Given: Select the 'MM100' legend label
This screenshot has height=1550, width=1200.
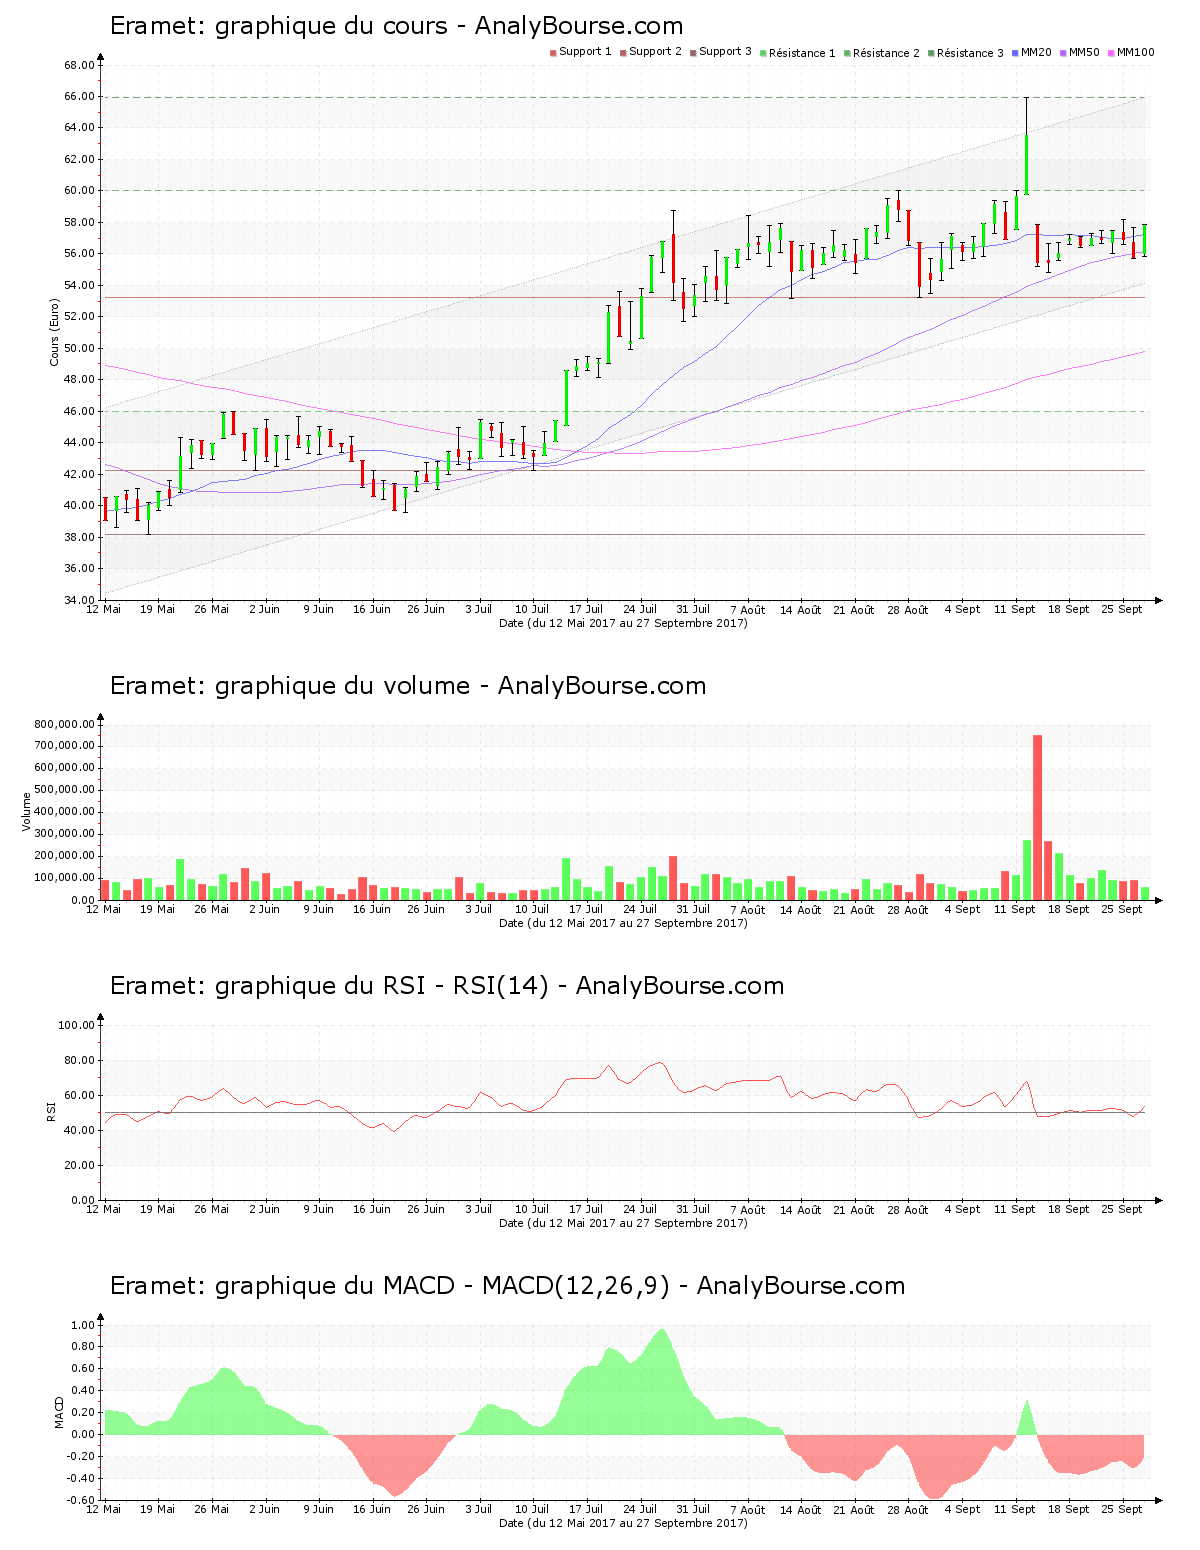Looking at the screenshot, I should [x=1135, y=52].
